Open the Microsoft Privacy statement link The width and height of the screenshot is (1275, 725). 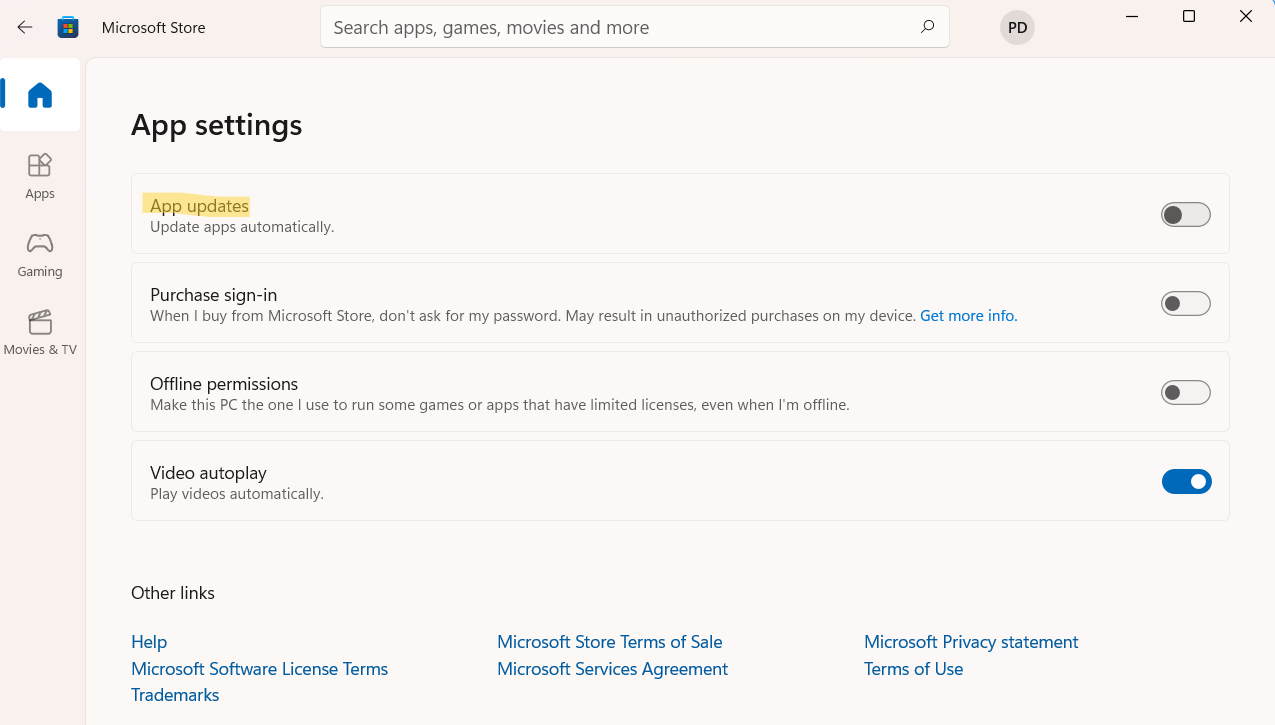click(x=971, y=642)
